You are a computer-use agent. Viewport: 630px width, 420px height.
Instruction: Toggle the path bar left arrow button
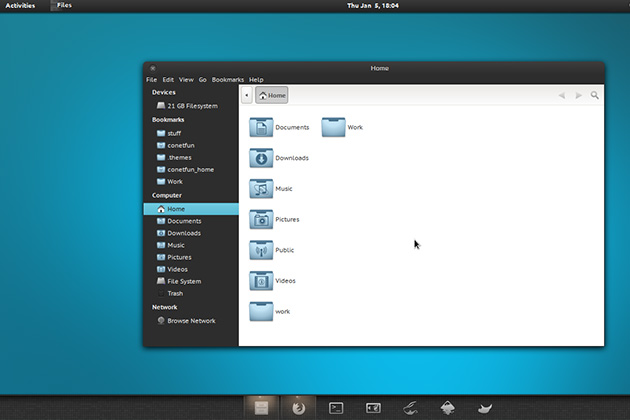[247, 95]
